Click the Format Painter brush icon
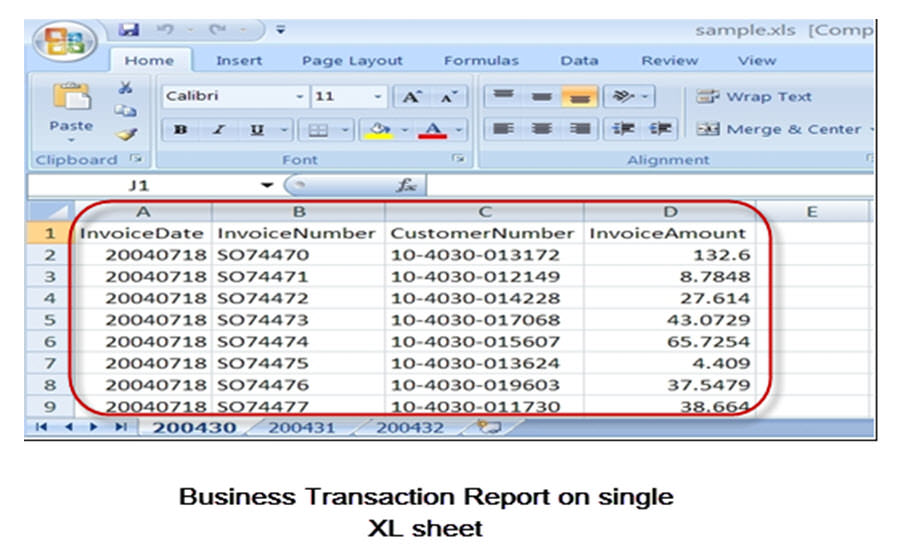The width and height of the screenshot is (924, 555). (126, 133)
